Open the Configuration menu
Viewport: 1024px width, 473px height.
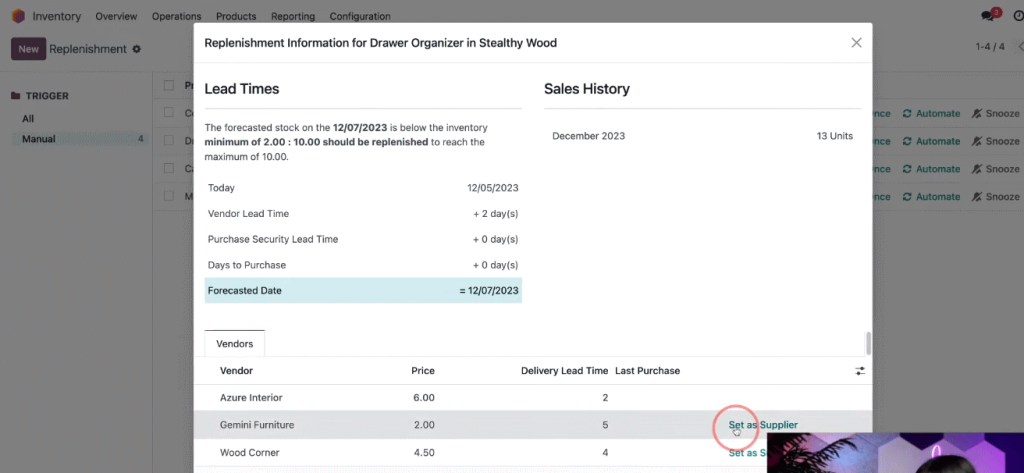(x=360, y=16)
